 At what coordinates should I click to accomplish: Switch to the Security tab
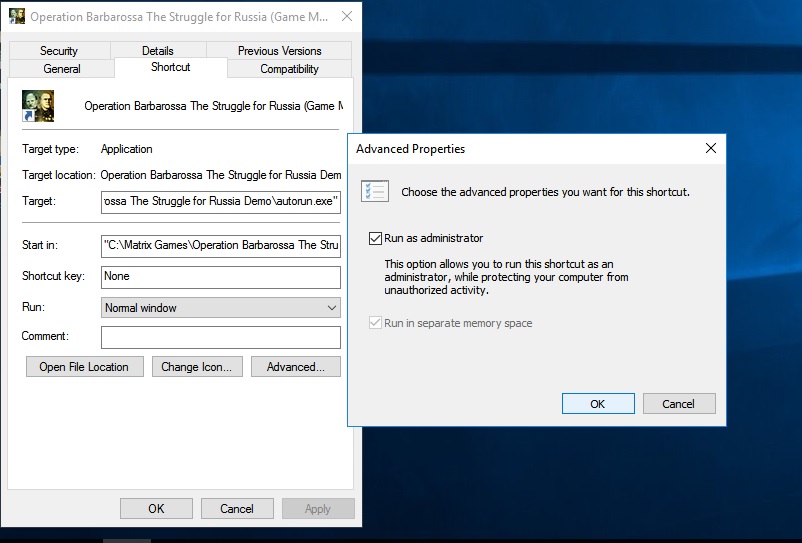click(59, 51)
